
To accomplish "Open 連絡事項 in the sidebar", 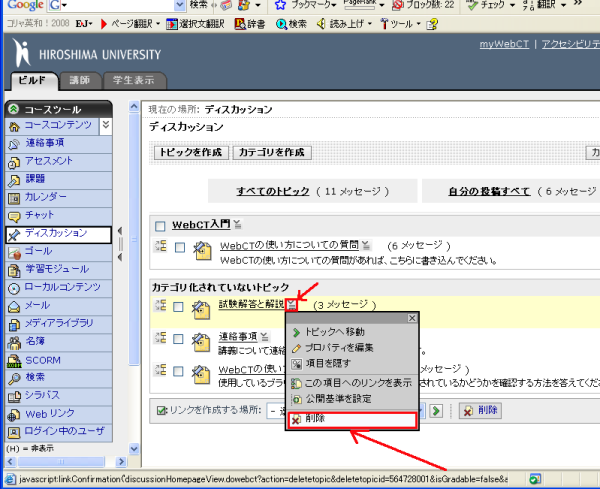I will tap(45, 143).
